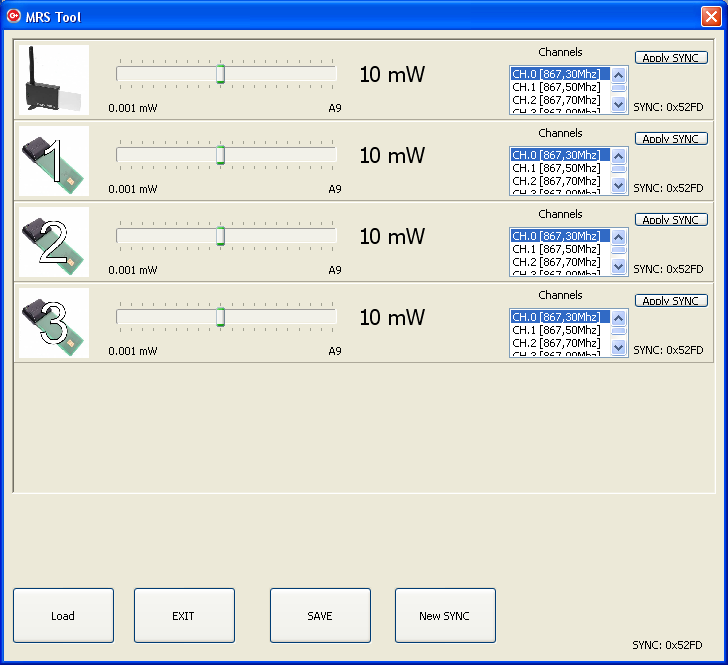Select CH.0 [867,30Mhz] in the antenna device row's channel list
This screenshot has height=665, width=728.
(560, 74)
